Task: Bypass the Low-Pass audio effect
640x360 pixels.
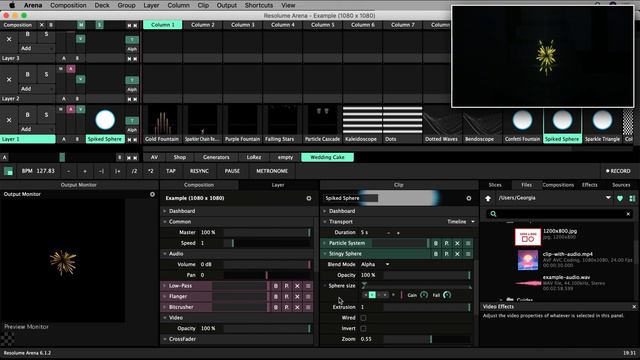Action: pos(276,286)
